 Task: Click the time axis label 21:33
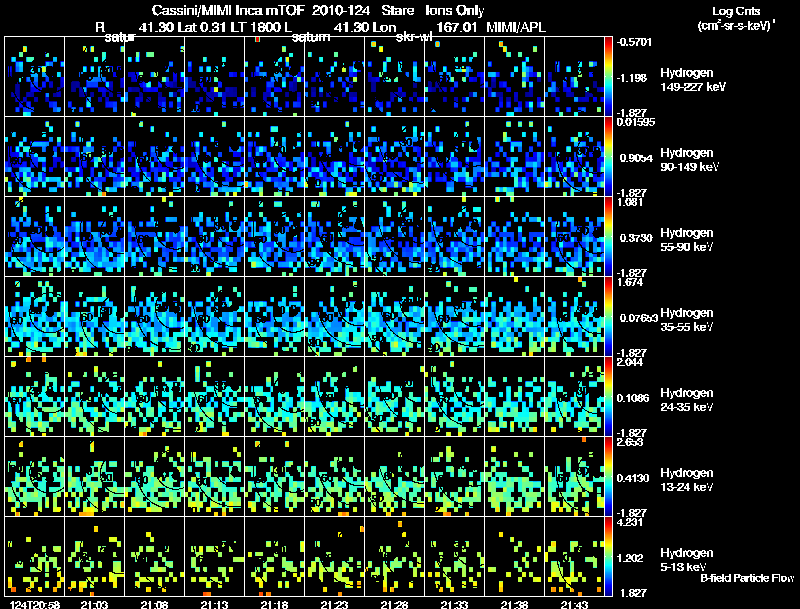(454, 604)
